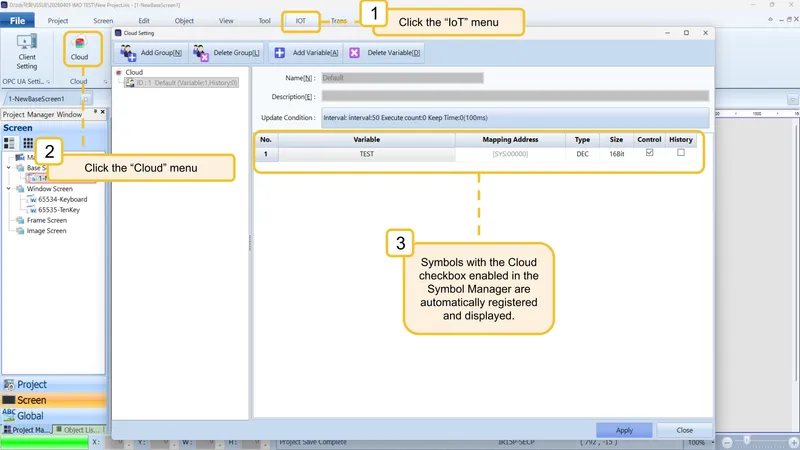Collapse the Base Screen tree node
800x450 pixels.
coord(9,167)
